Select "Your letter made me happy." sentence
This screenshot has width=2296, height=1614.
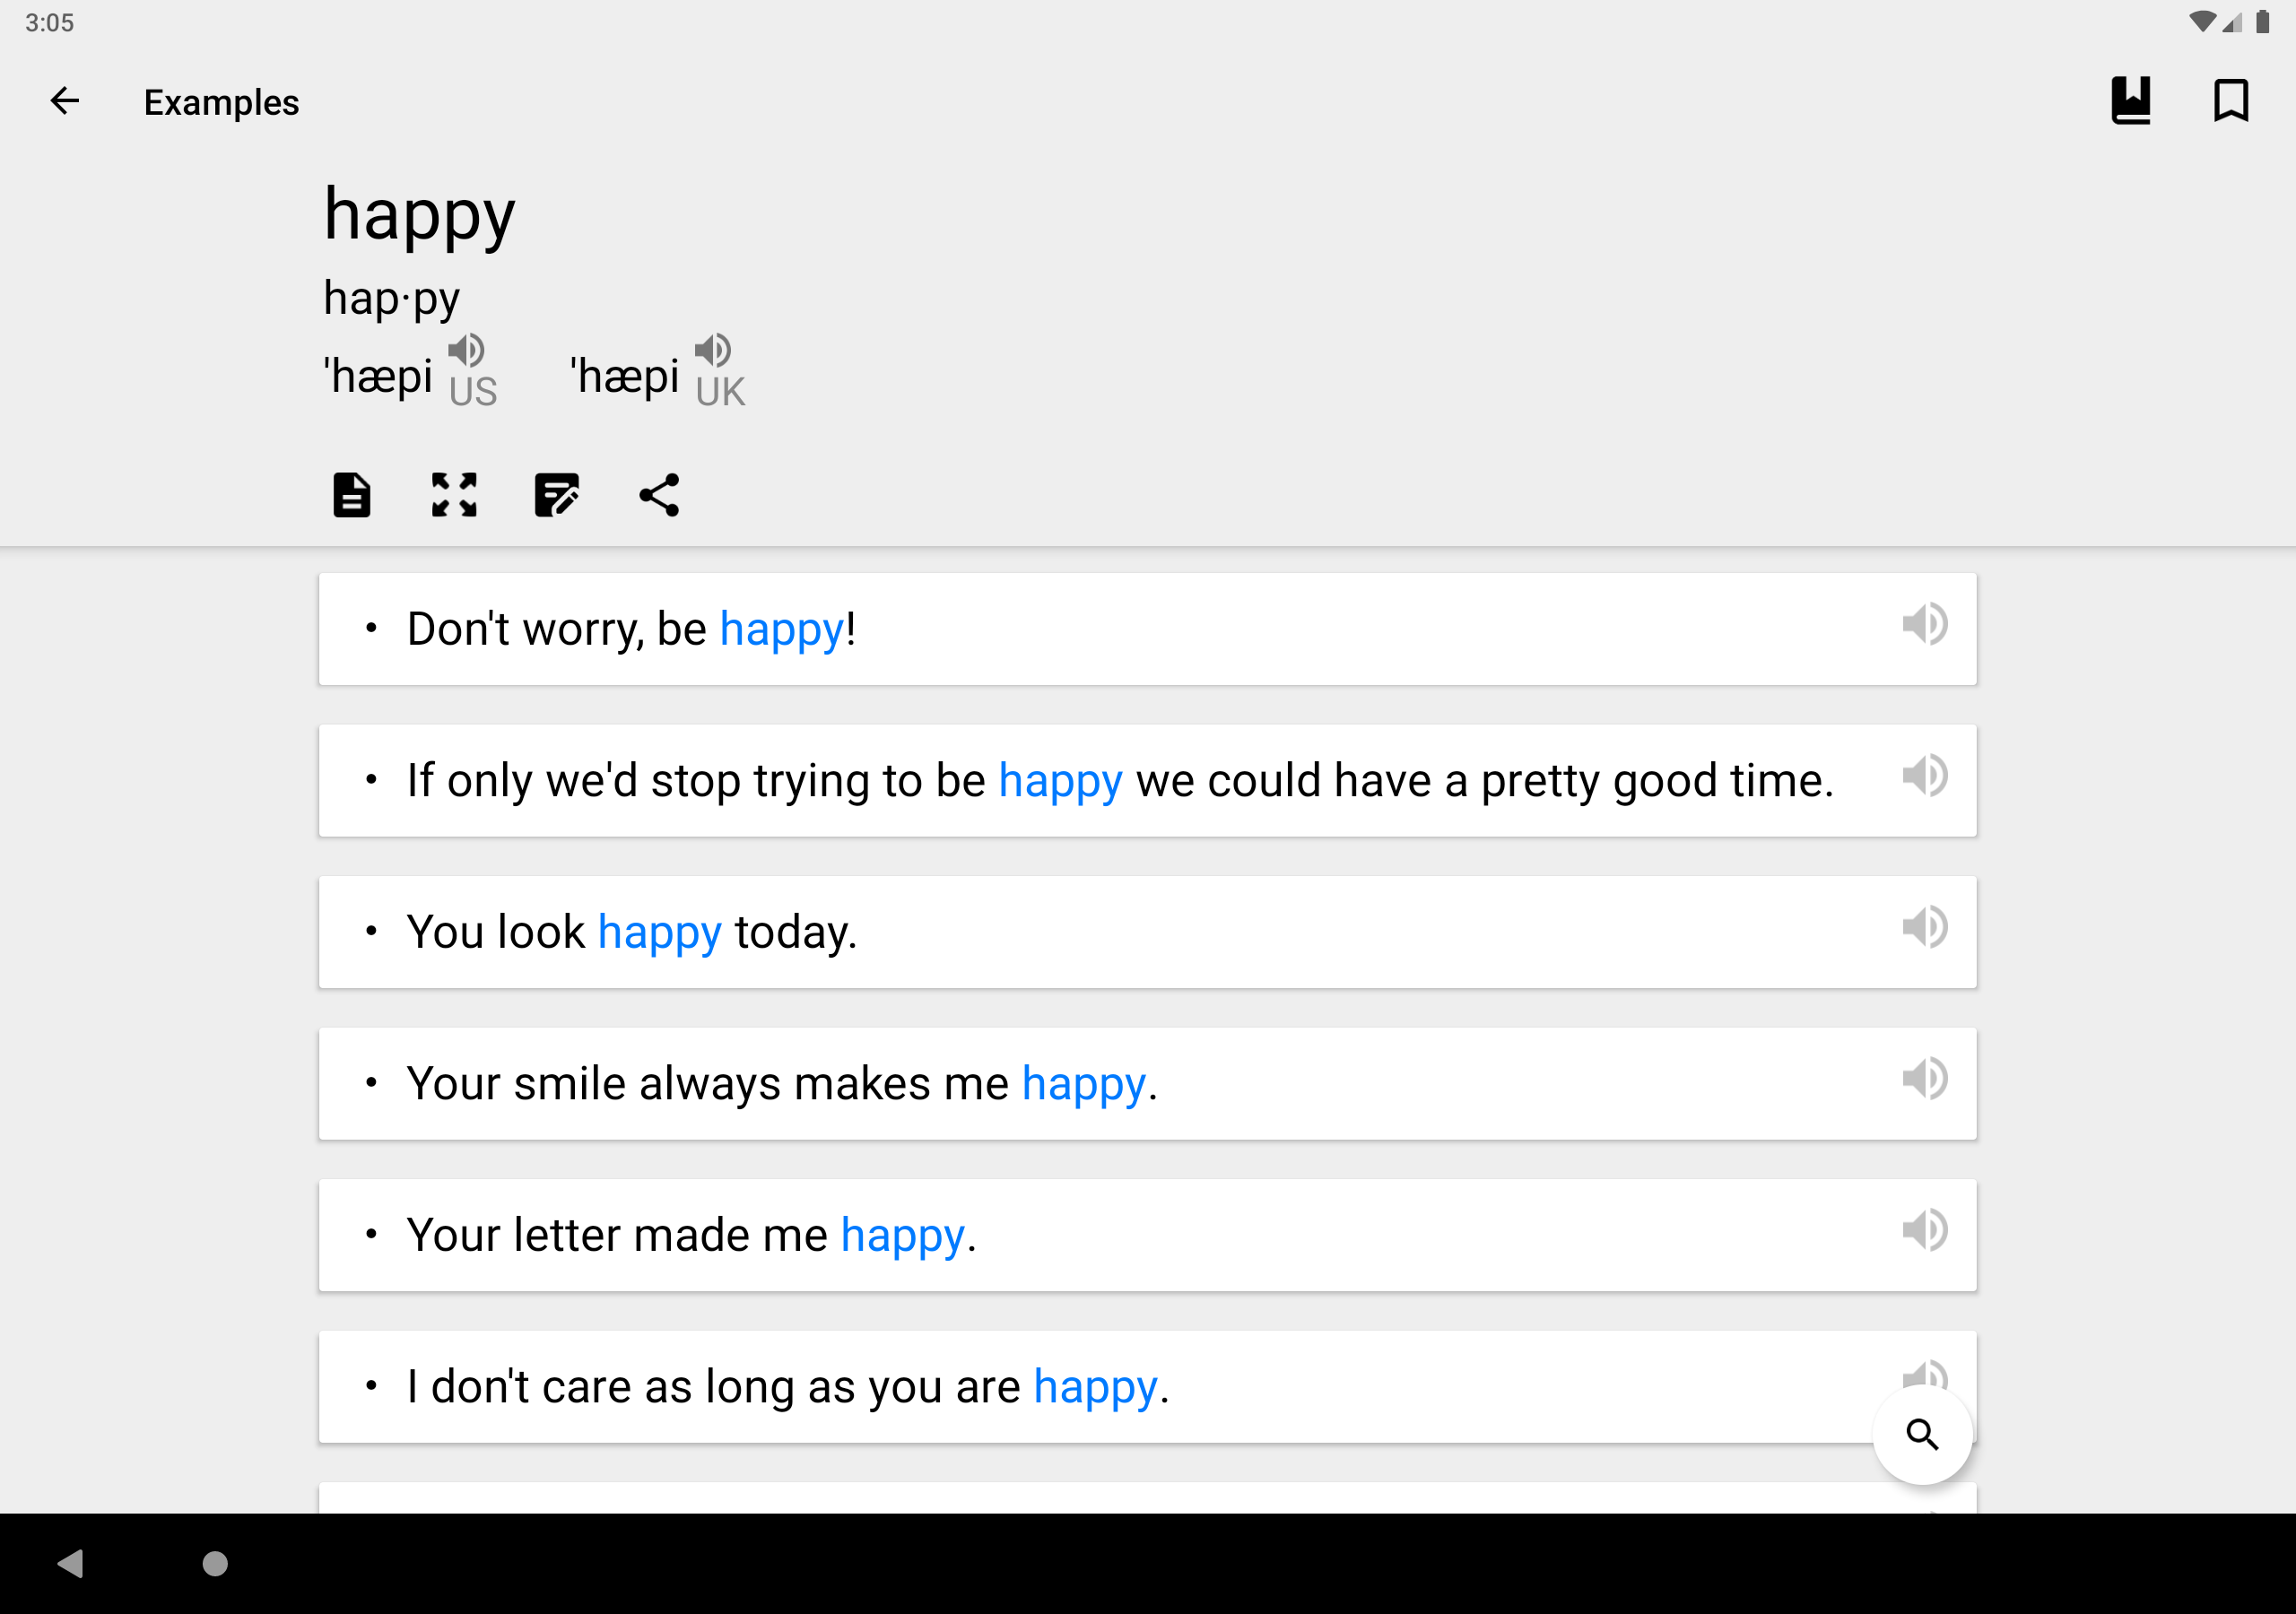coord(1147,1235)
